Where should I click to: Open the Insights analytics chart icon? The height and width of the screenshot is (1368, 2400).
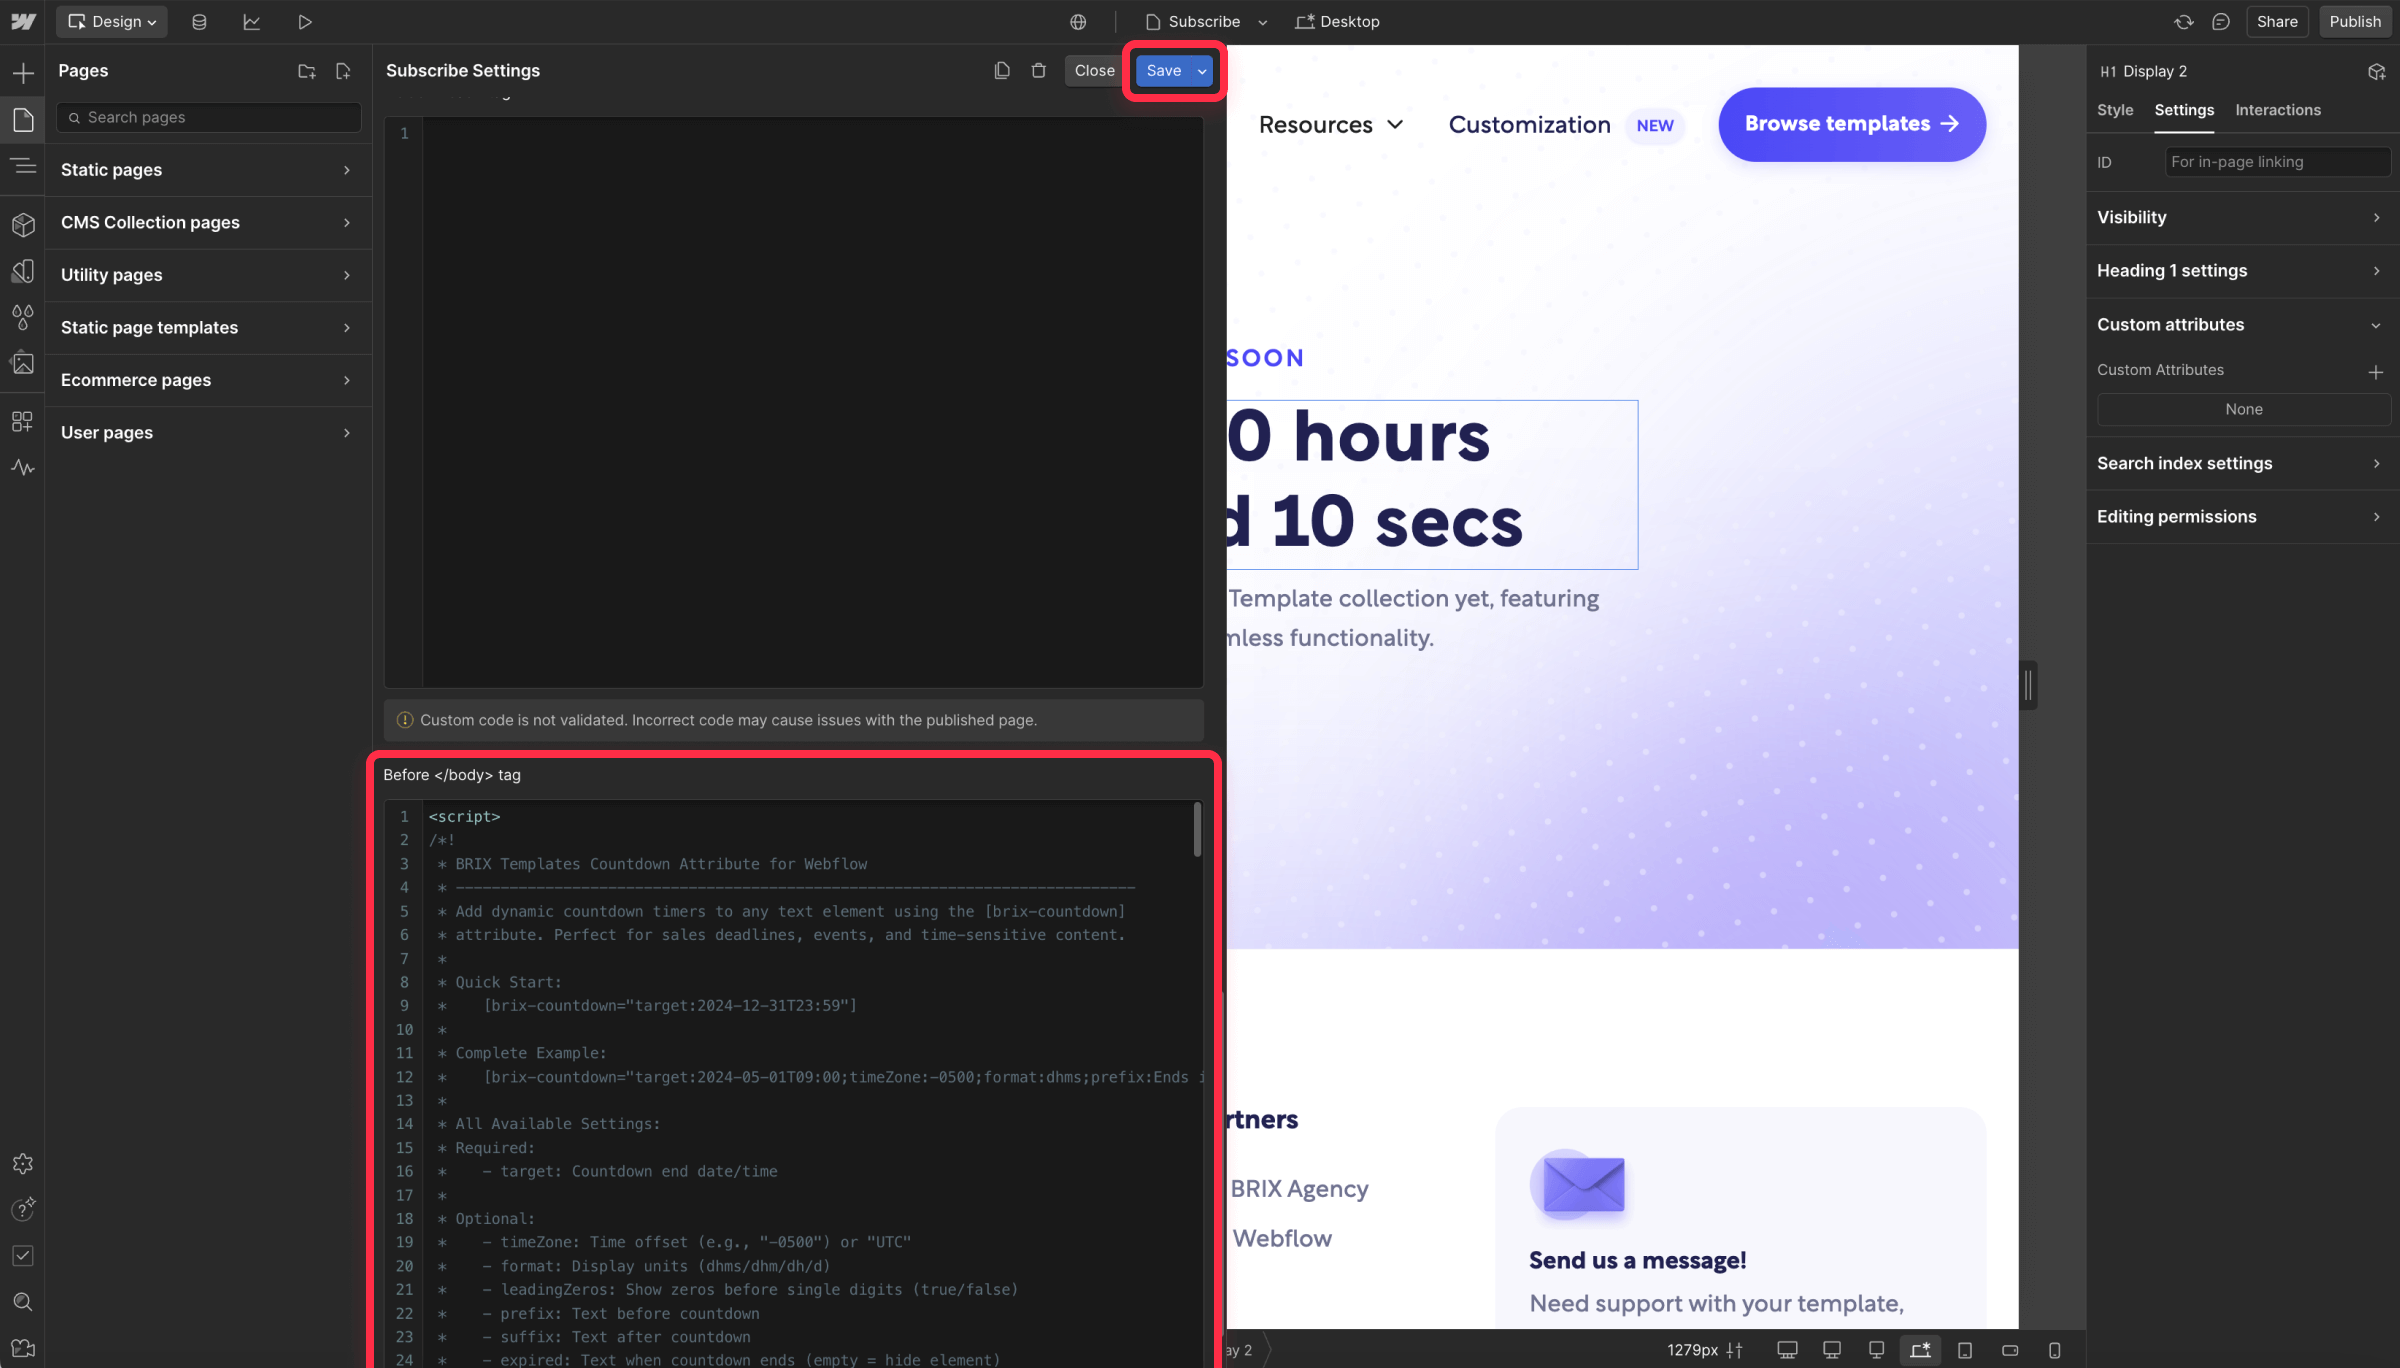(252, 21)
